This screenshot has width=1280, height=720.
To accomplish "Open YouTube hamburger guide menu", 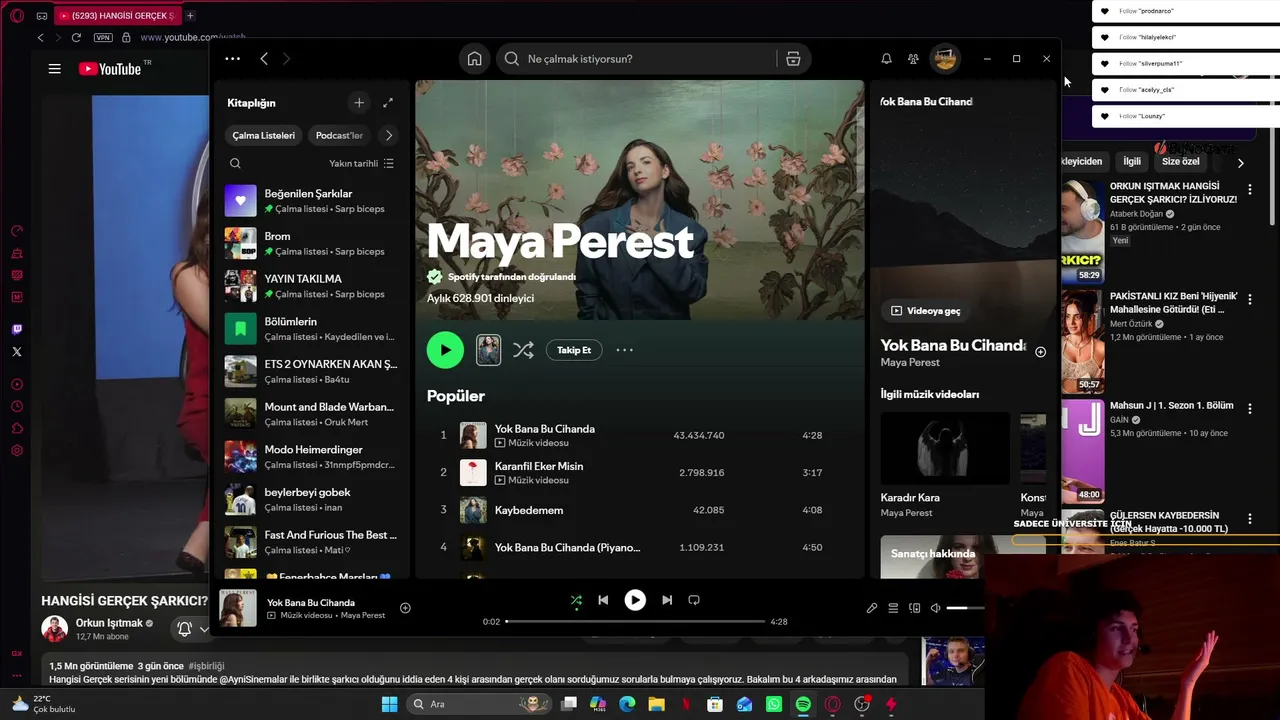I will coord(55,69).
